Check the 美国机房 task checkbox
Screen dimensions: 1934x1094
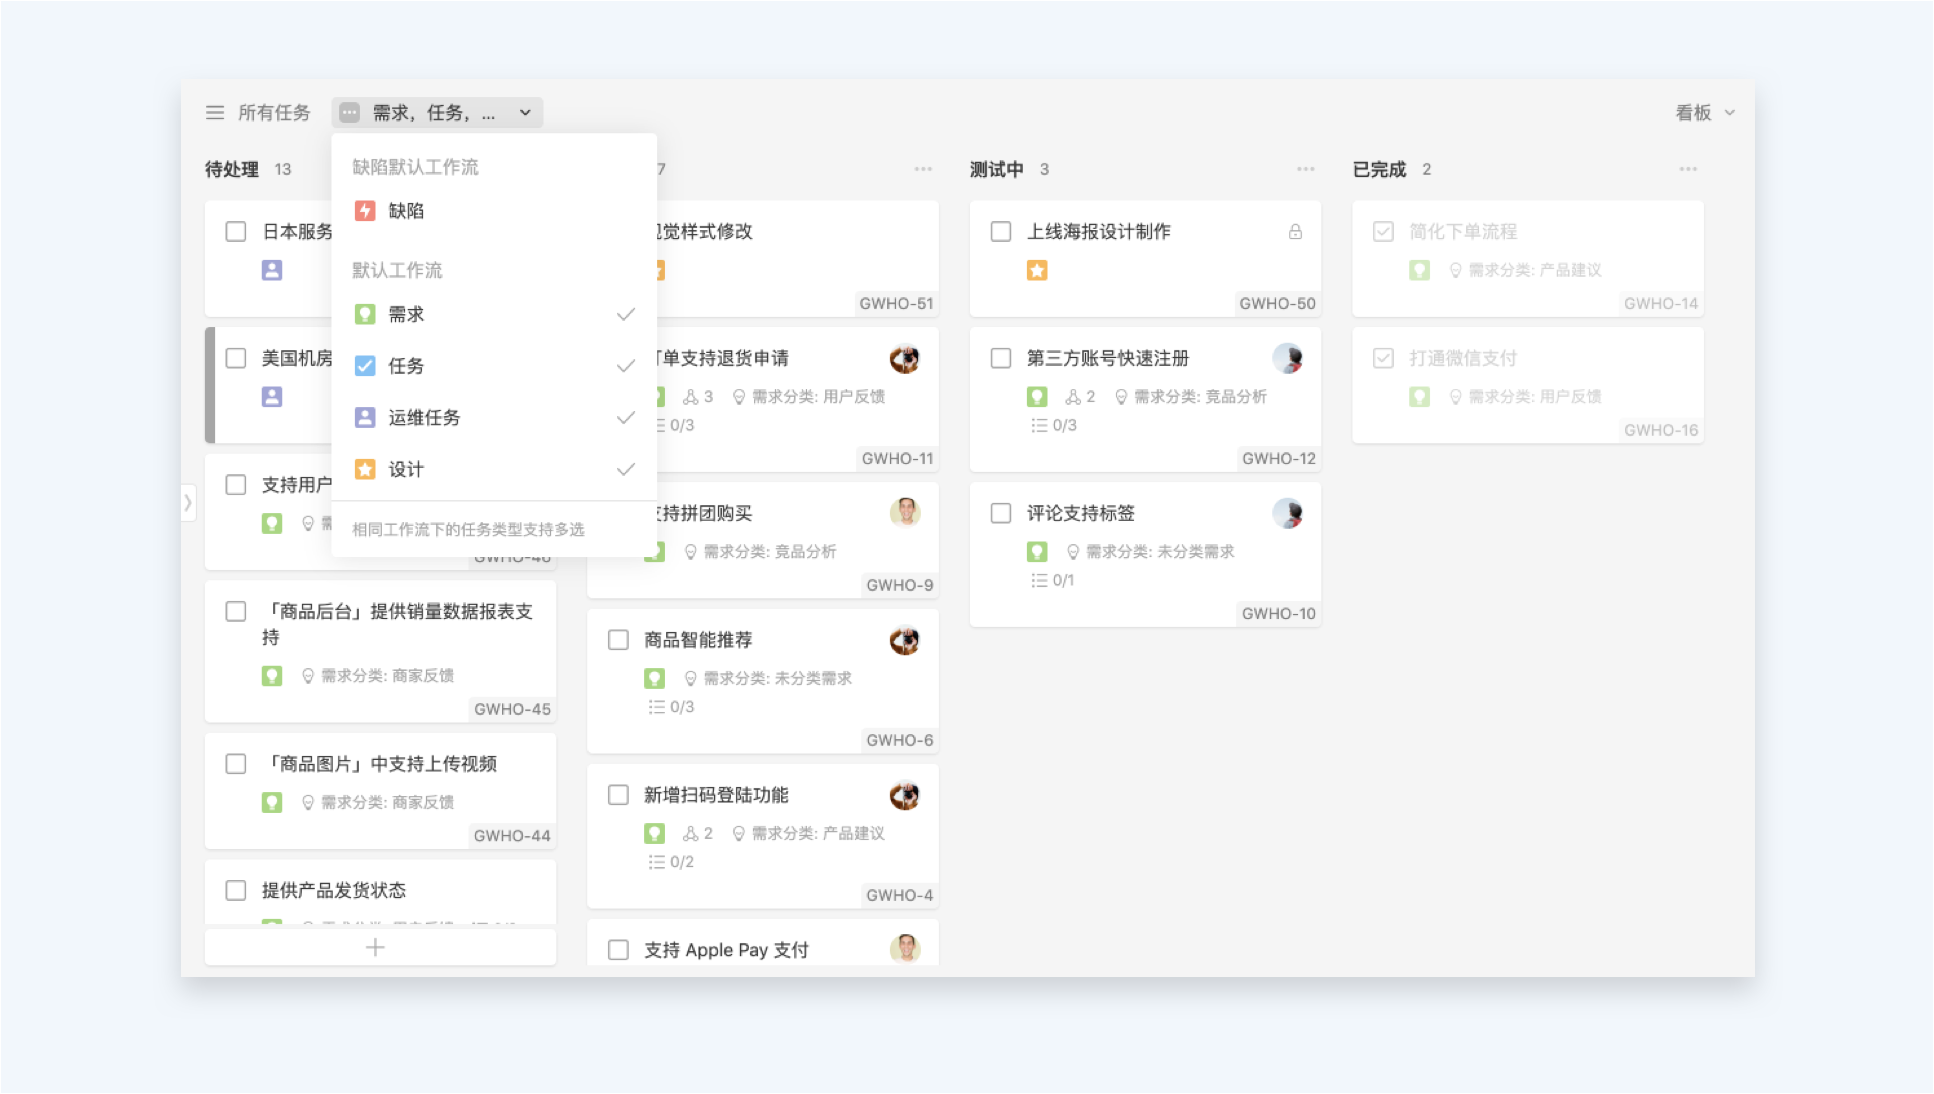tap(236, 358)
